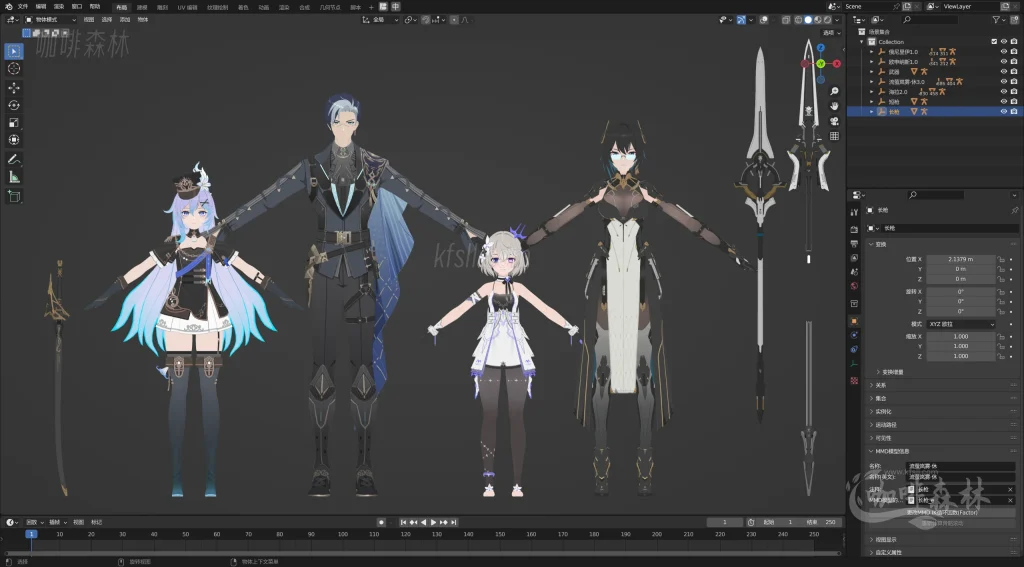Add a new workspace with plus button
This screenshot has width=1024, height=567.
click(x=371, y=7)
